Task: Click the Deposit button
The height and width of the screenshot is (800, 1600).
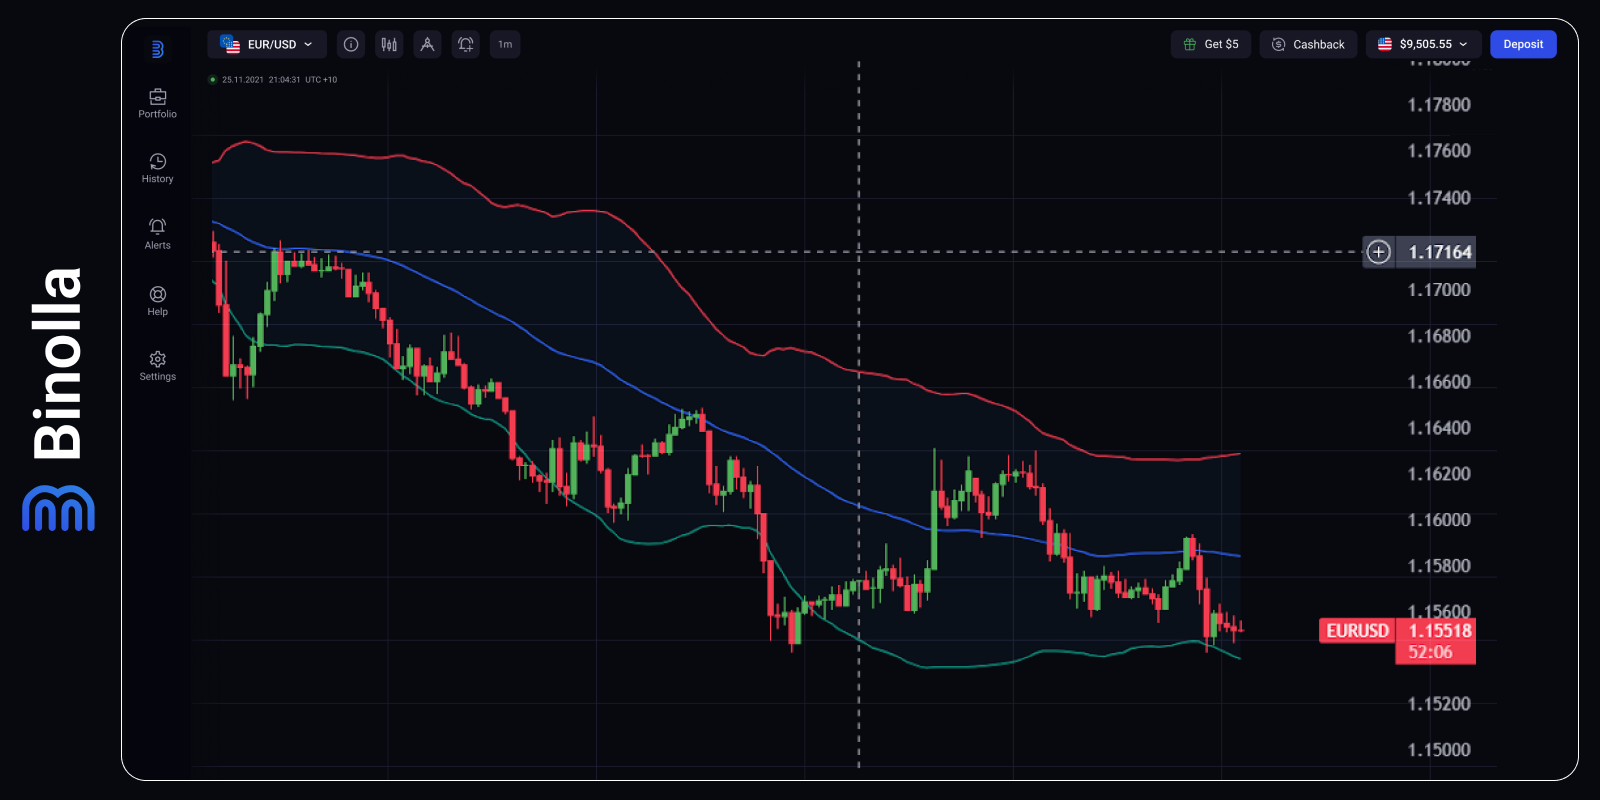Action: [x=1522, y=44]
